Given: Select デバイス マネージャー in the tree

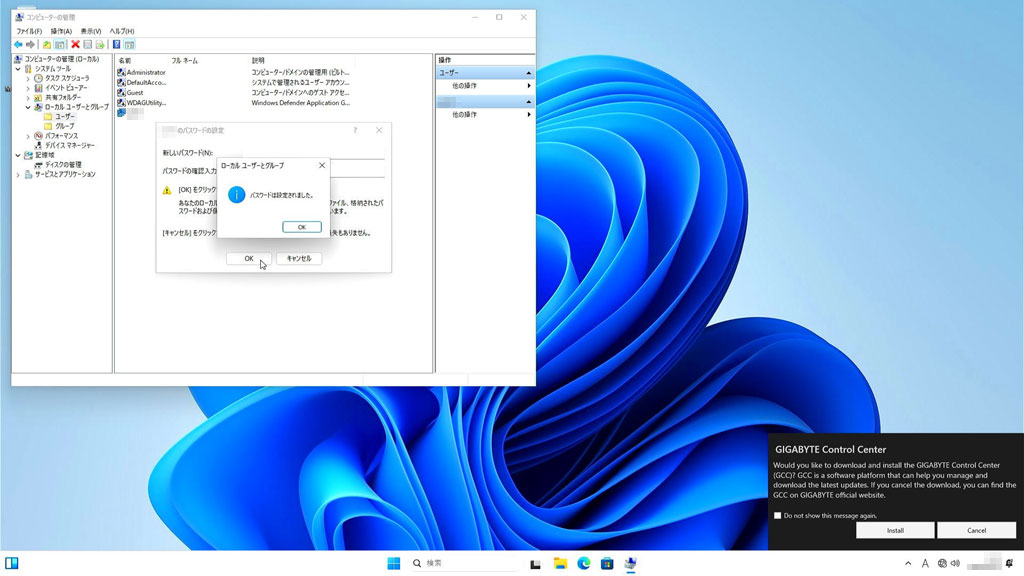Looking at the screenshot, I should [x=69, y=145].
